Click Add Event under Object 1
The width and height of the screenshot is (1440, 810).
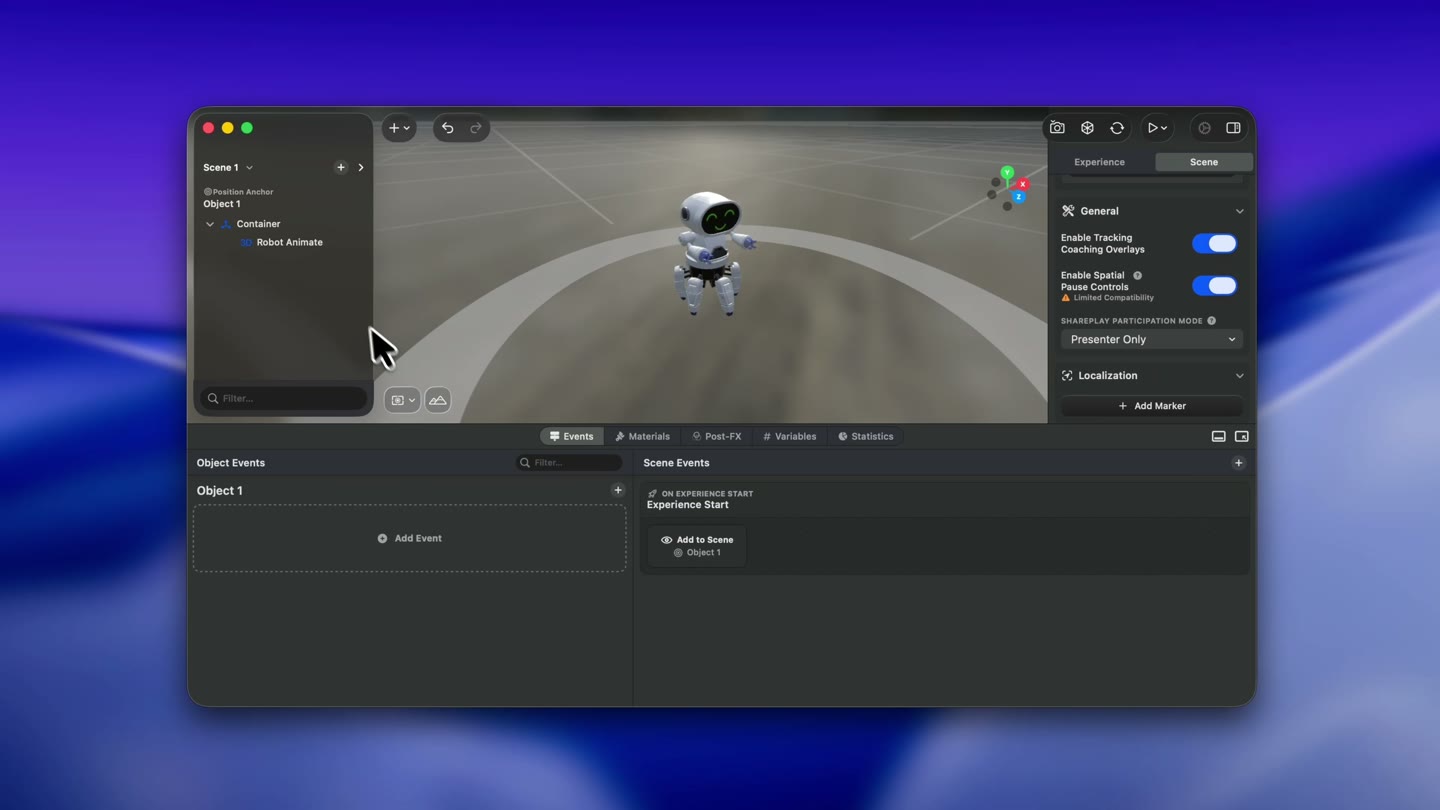[x=410, y=538]
